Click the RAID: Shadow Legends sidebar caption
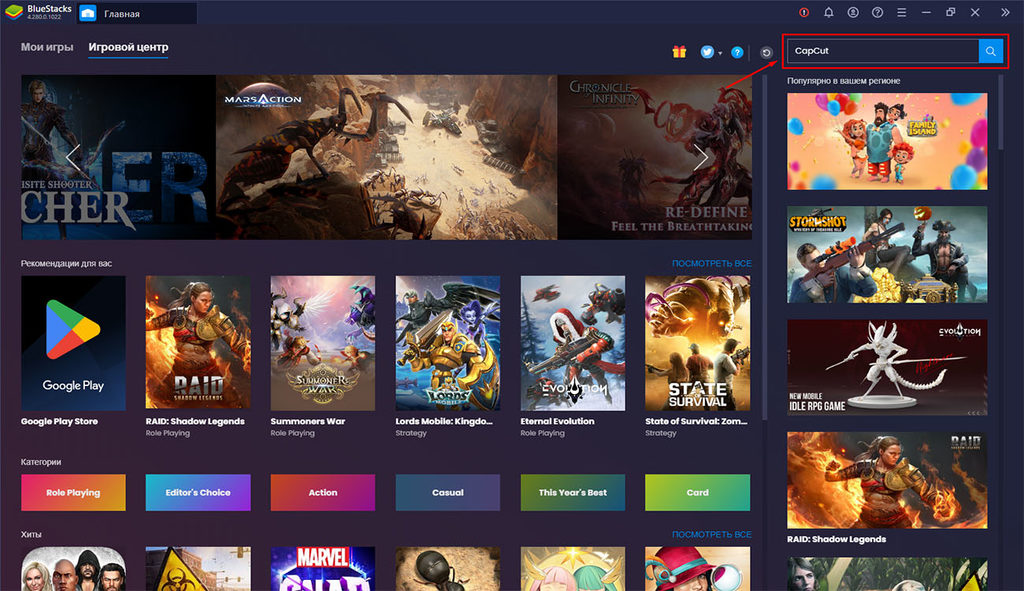The image size is (1024, 591). point(837,539)
